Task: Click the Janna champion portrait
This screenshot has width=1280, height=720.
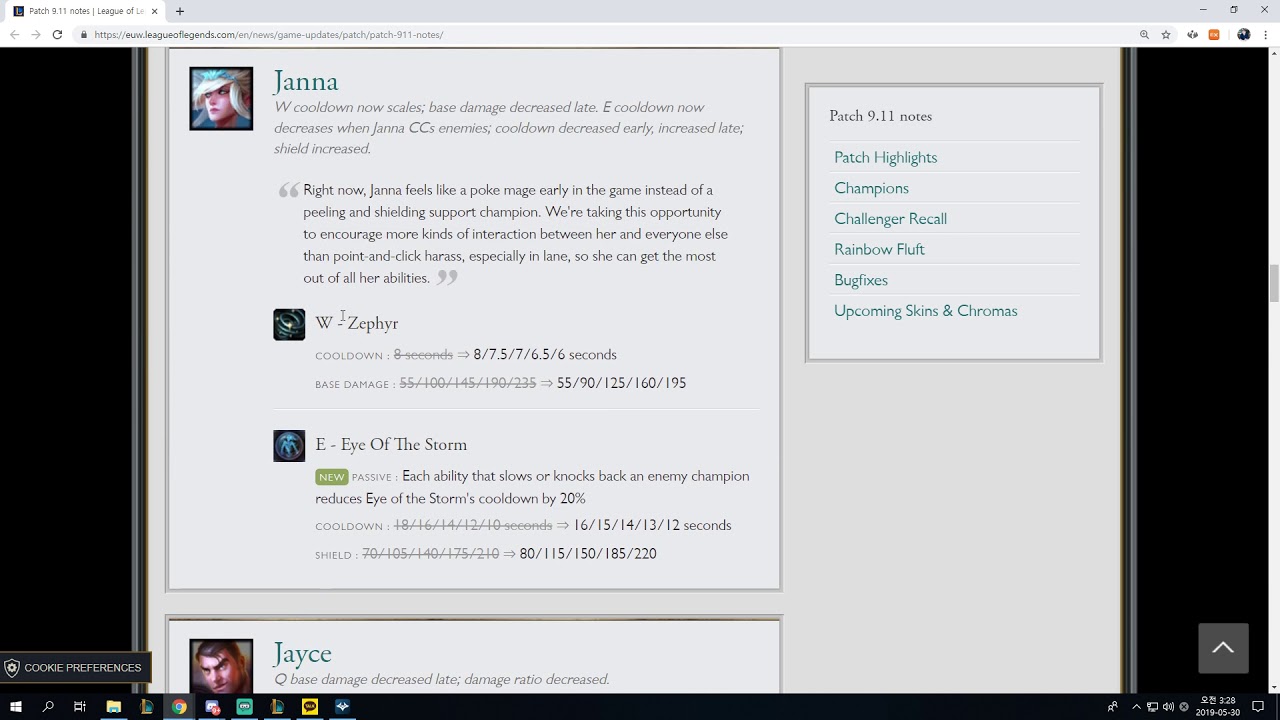Action: (x=221, y=99)
